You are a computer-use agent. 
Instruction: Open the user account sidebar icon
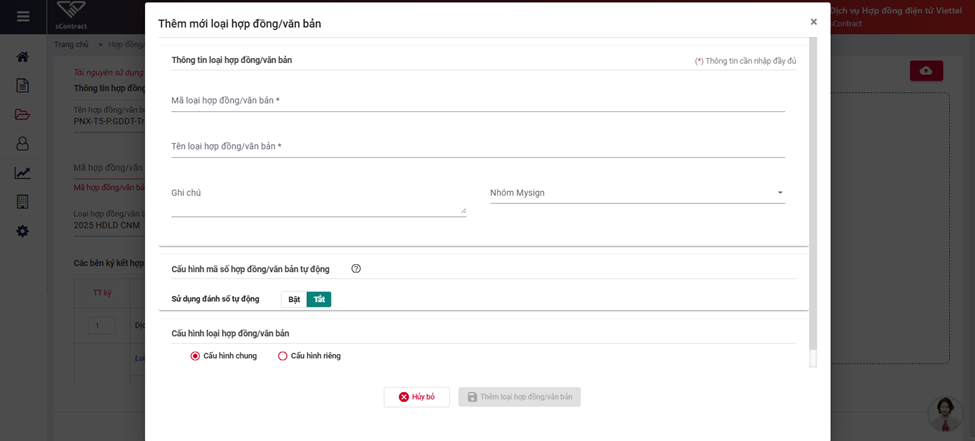point(22,144)
